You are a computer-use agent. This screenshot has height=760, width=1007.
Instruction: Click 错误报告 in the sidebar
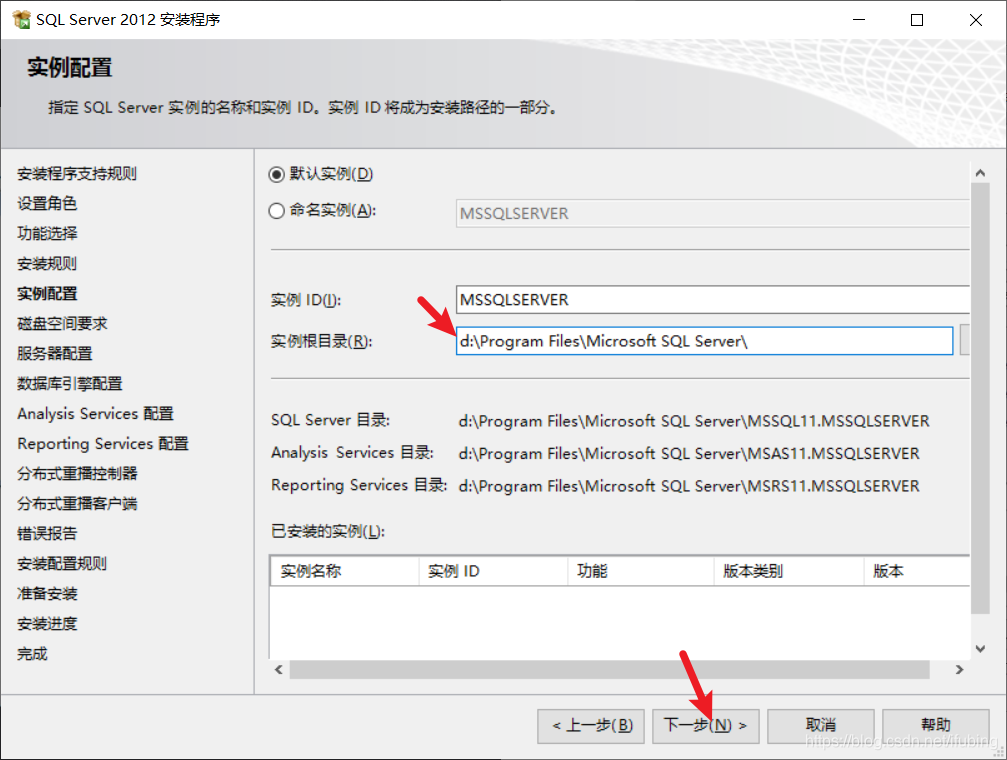click(47, 533)
